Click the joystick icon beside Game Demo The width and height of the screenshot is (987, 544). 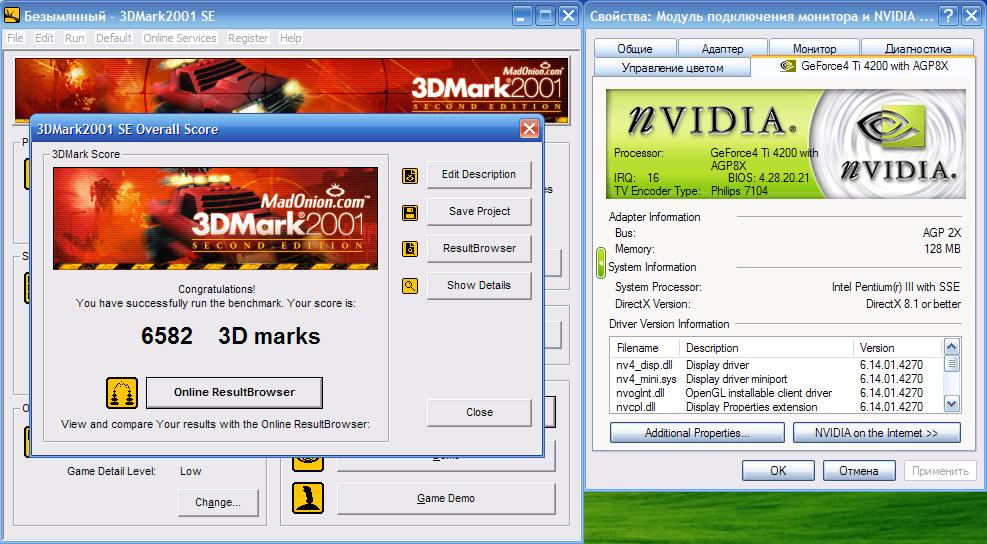tap(308, 498)
